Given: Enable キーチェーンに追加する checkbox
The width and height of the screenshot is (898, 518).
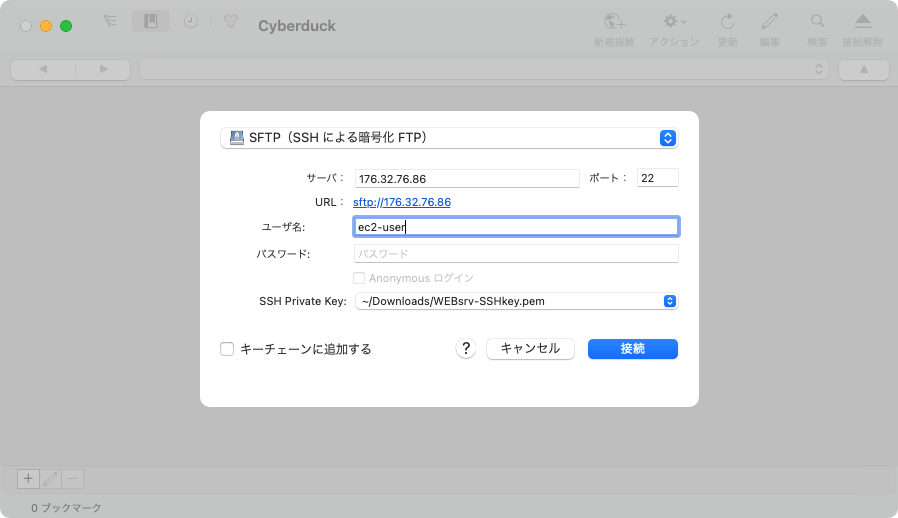Looking at the screenshot, I should [x=227, y=349].
